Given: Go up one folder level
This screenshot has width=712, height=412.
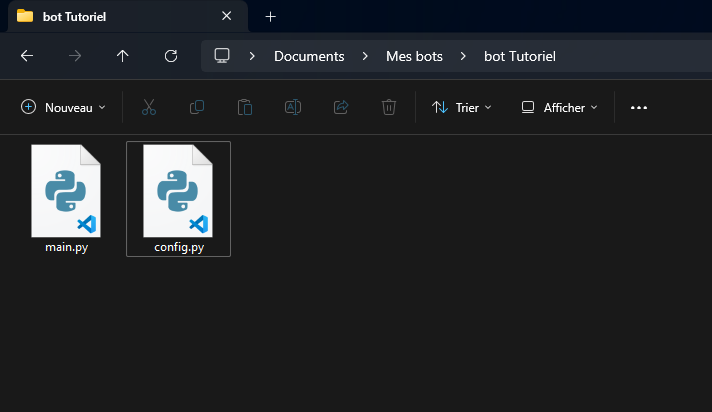Looking at the screenshot, I should click(x=123, y=56).
